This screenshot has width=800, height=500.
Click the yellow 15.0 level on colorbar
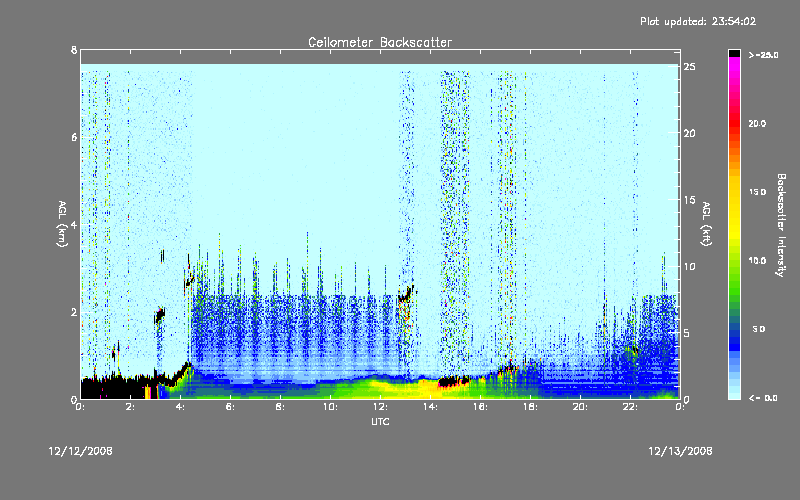734,192
